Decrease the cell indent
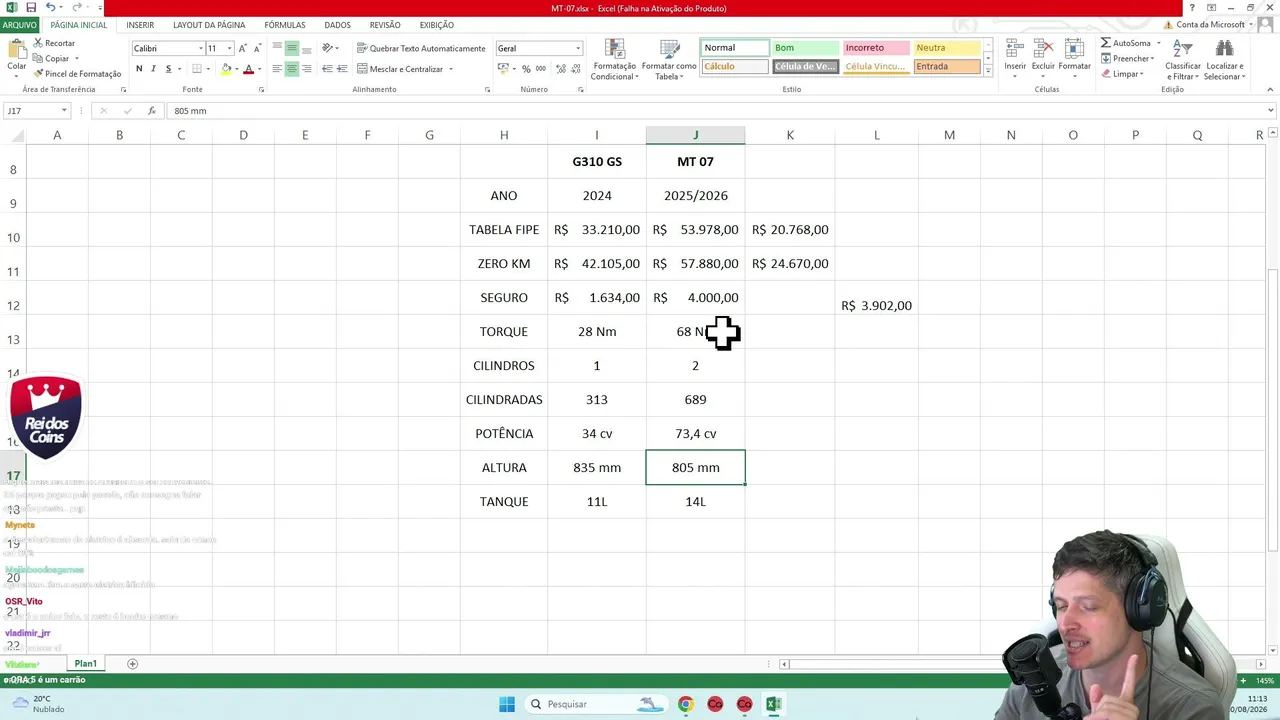The width and height of the screenshot is (1280, 720). (x=327, y=69)
